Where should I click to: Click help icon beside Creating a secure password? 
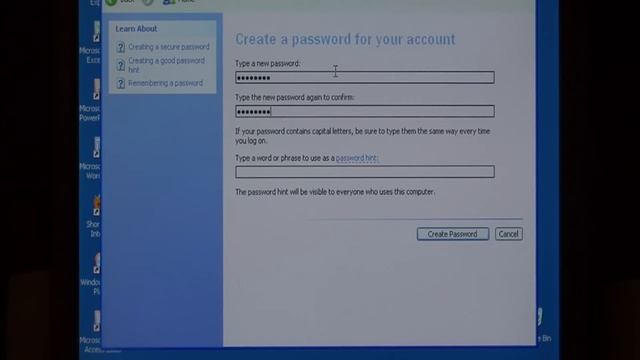(x=120, y=47)
